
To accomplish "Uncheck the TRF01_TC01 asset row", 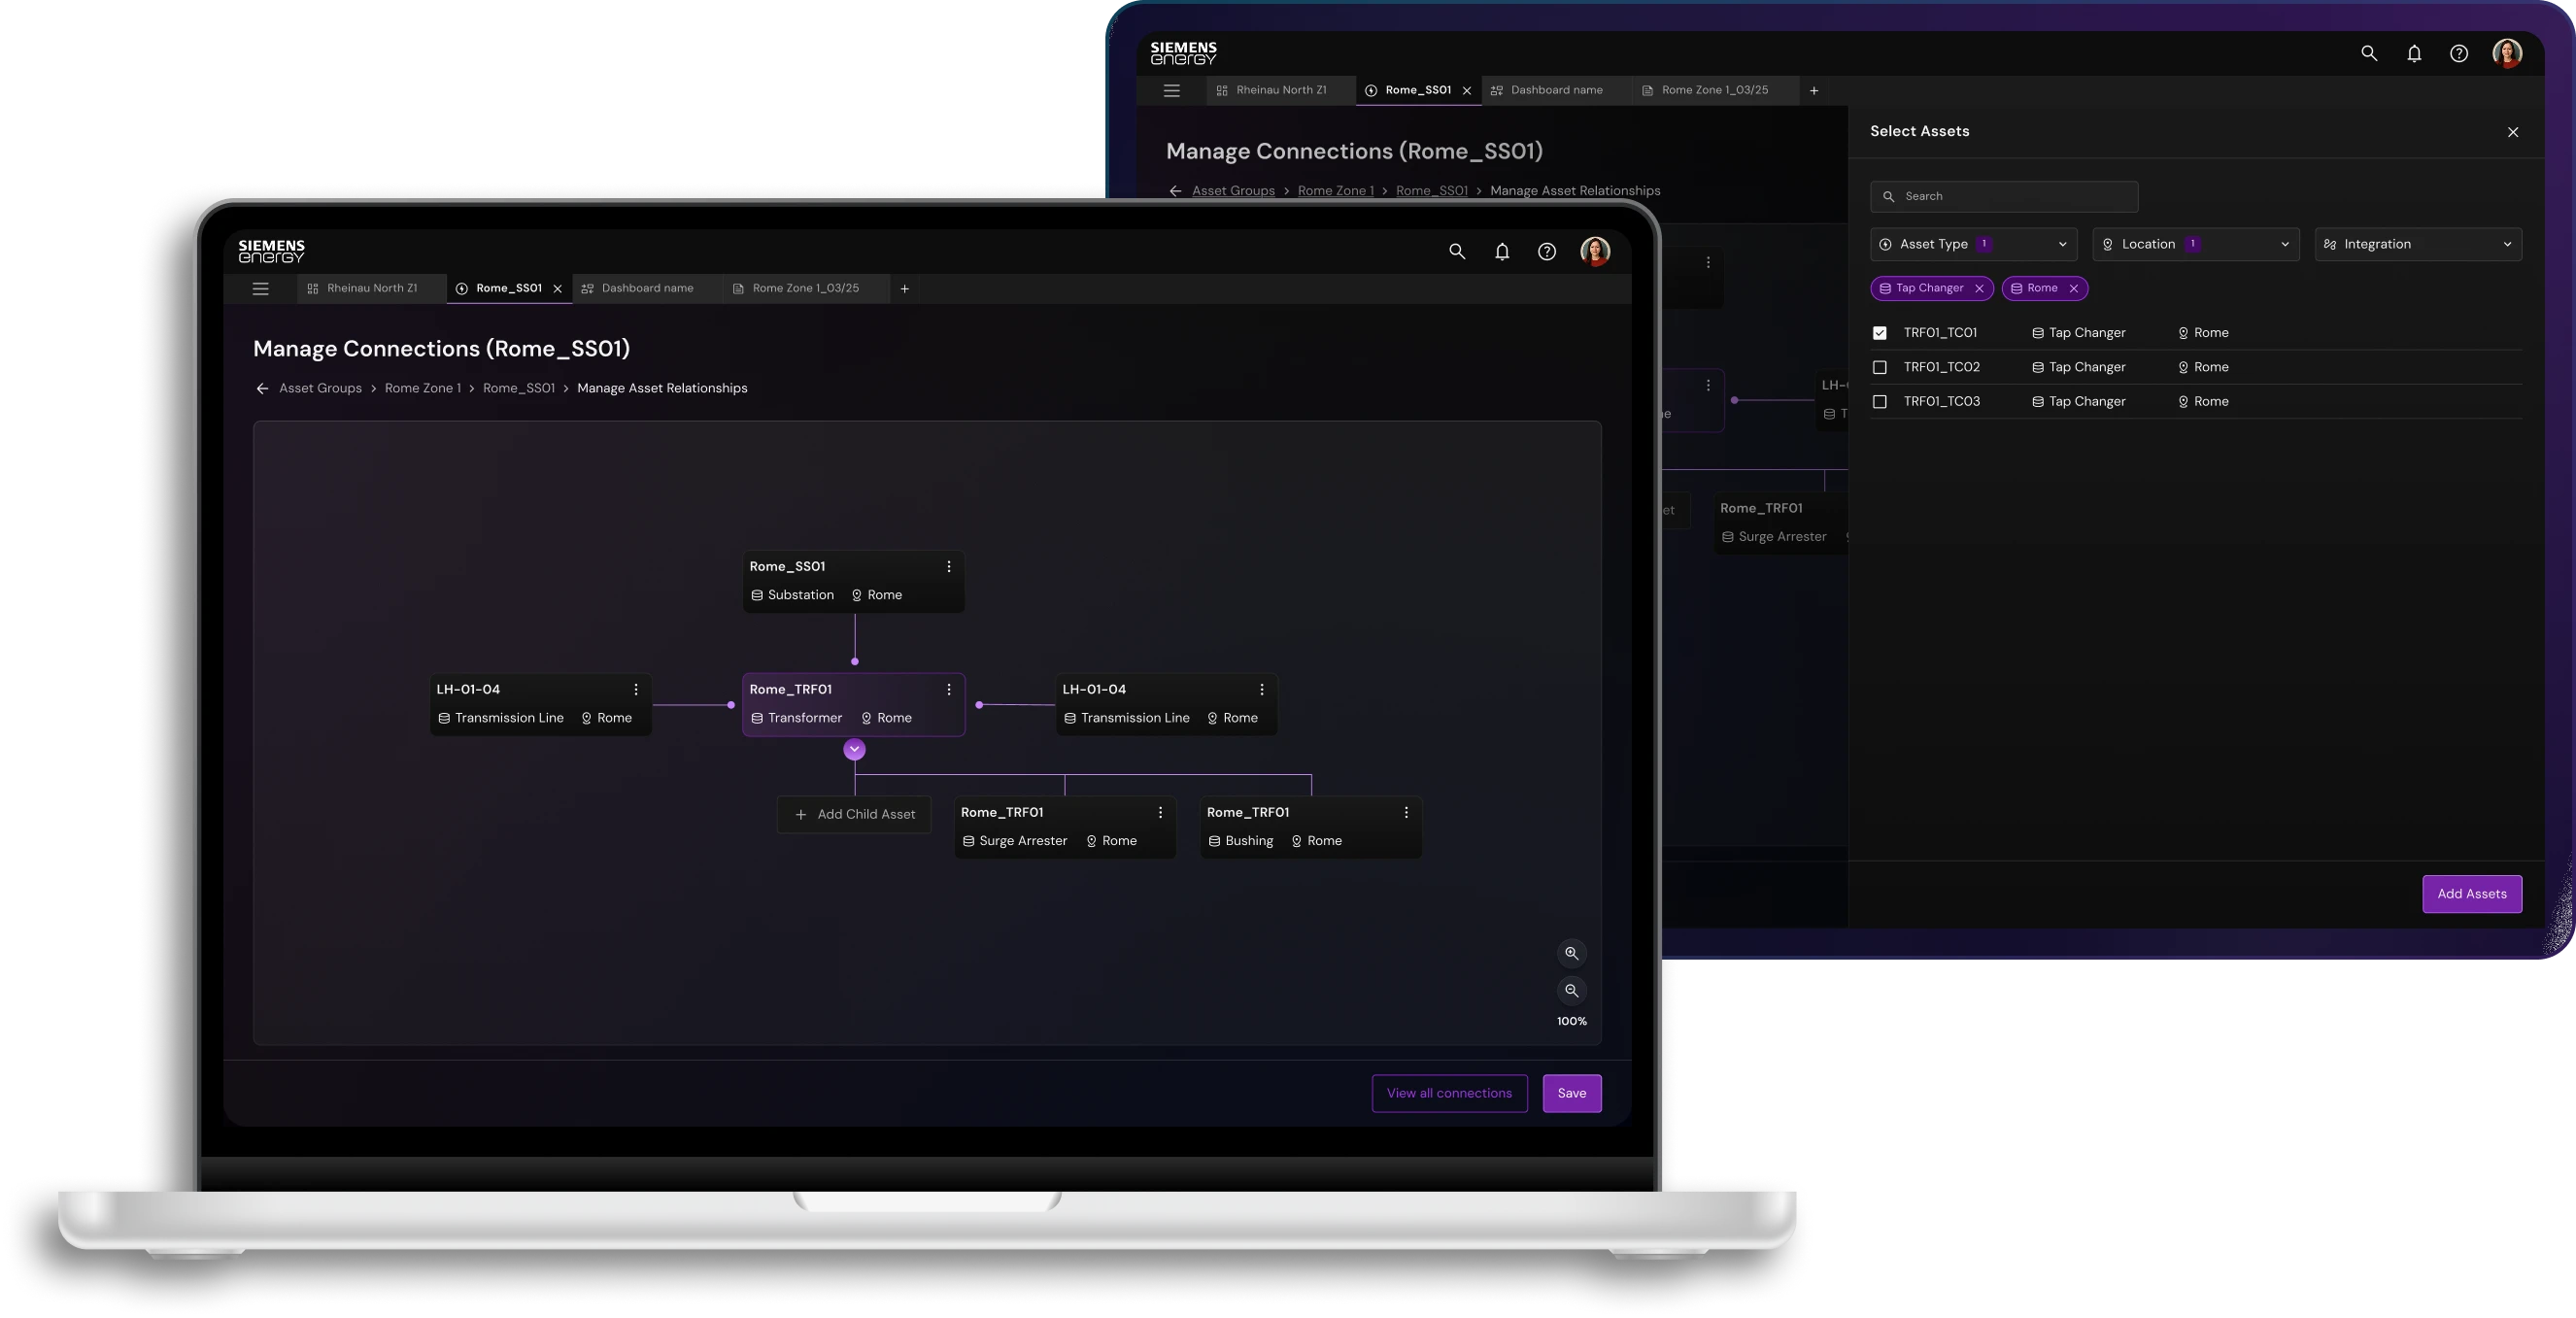I will click(x=1880, y=332).
